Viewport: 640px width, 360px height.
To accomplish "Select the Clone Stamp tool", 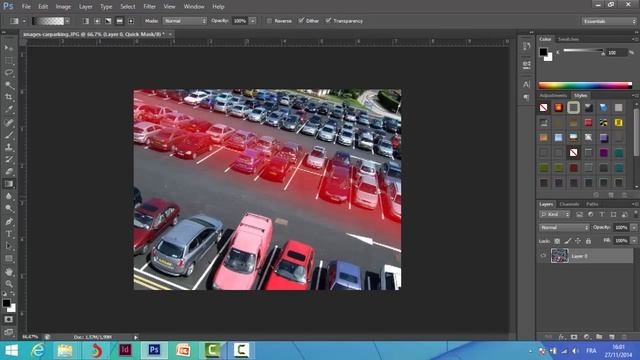I will 9,147.
